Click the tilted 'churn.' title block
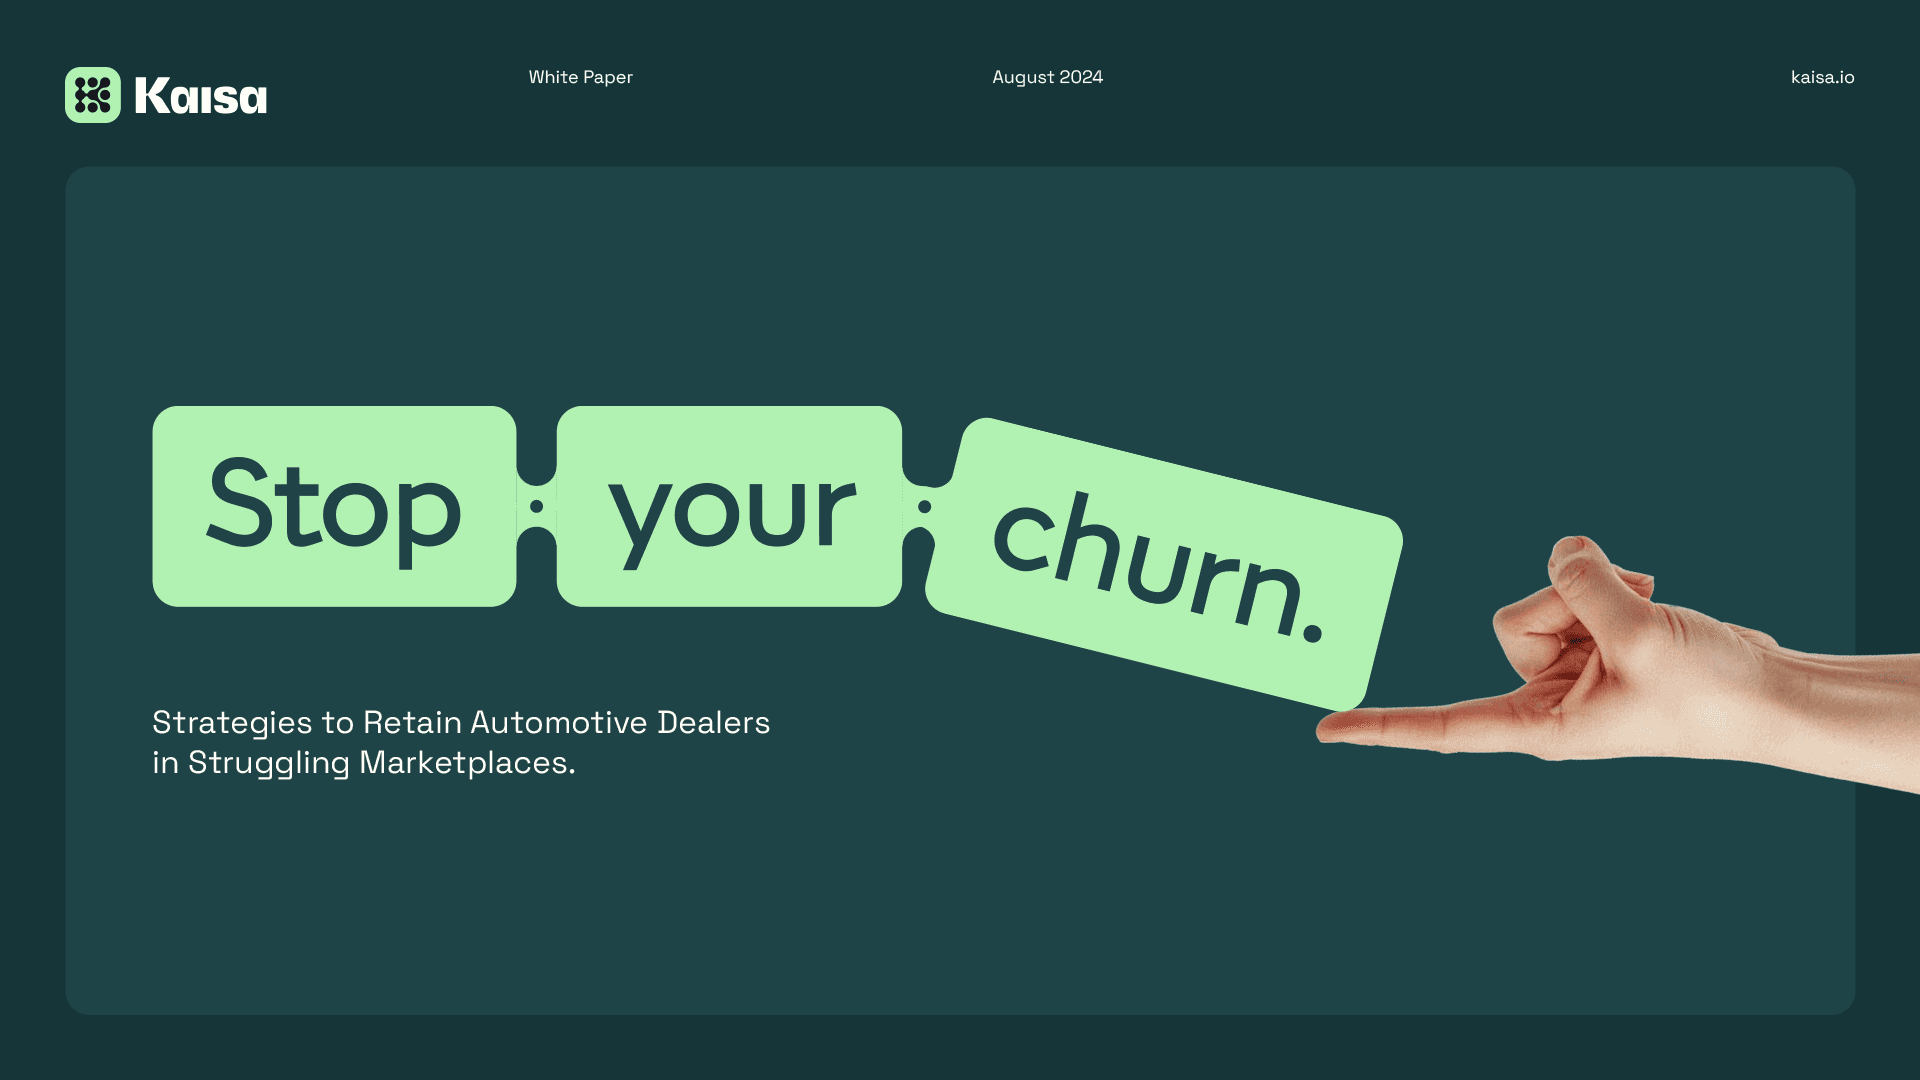 1164,565
